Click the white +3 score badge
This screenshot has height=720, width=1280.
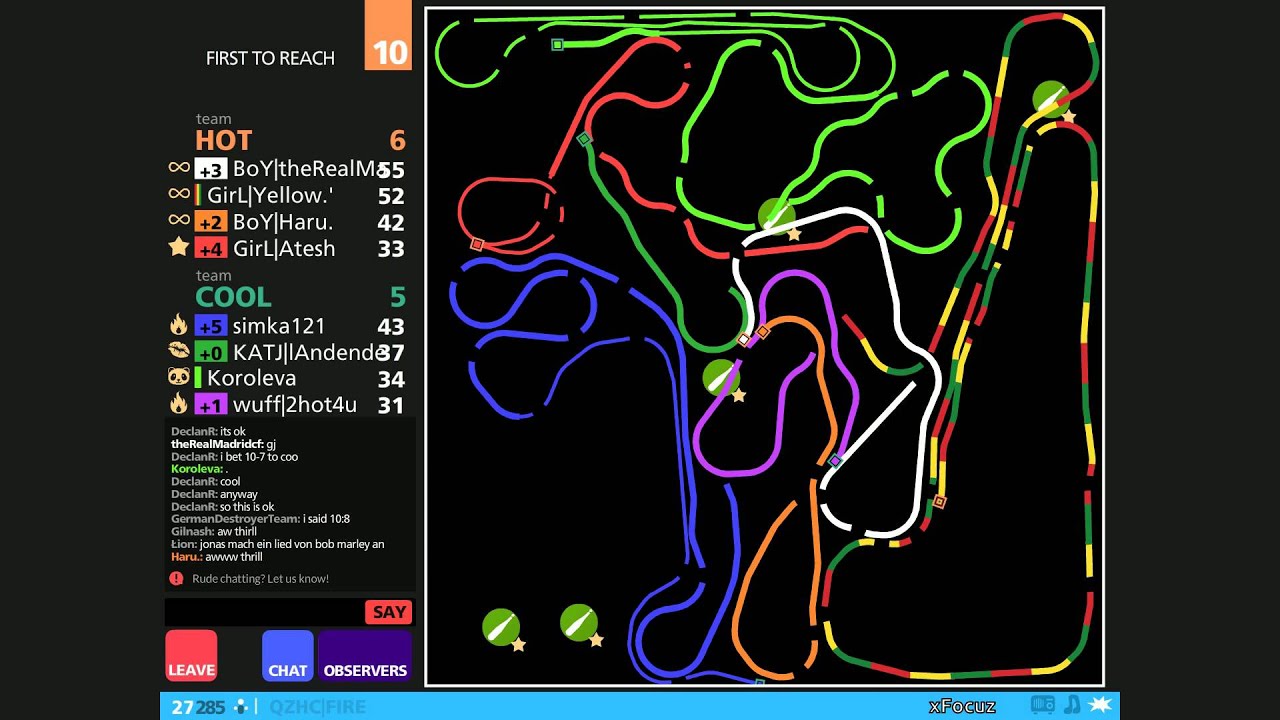tap(211, 169)
